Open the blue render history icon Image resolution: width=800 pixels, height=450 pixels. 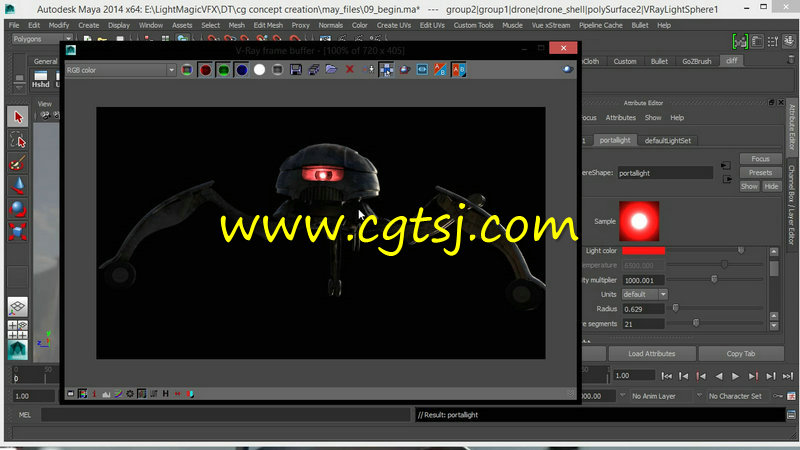[422, 70]
